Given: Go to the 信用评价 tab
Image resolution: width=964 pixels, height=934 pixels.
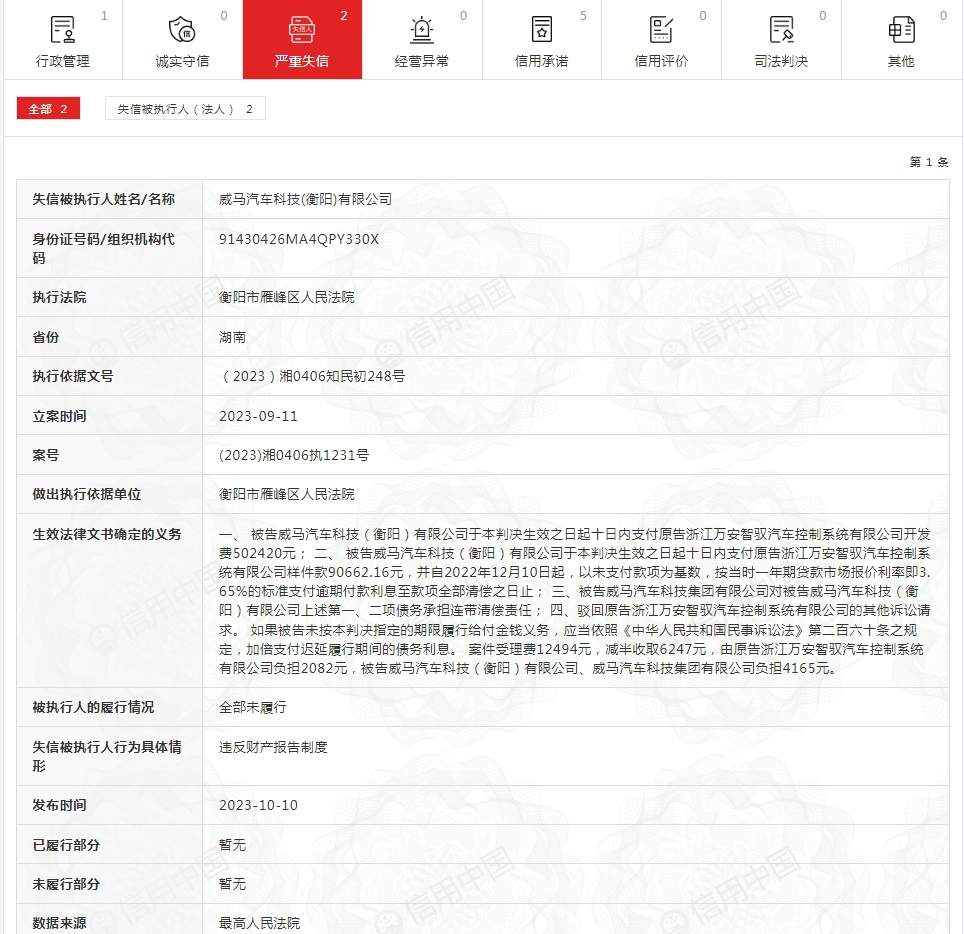Looking at the screenshot, I should coord(662,61).
